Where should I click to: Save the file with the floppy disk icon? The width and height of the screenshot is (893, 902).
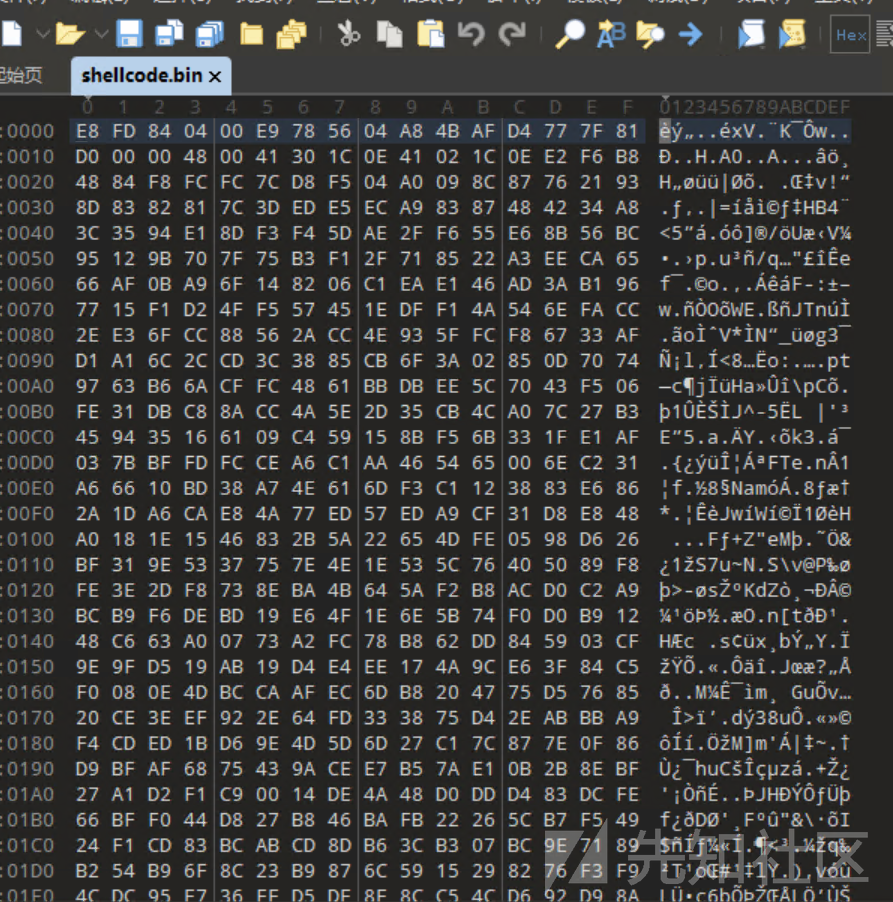tap(129, 34)
